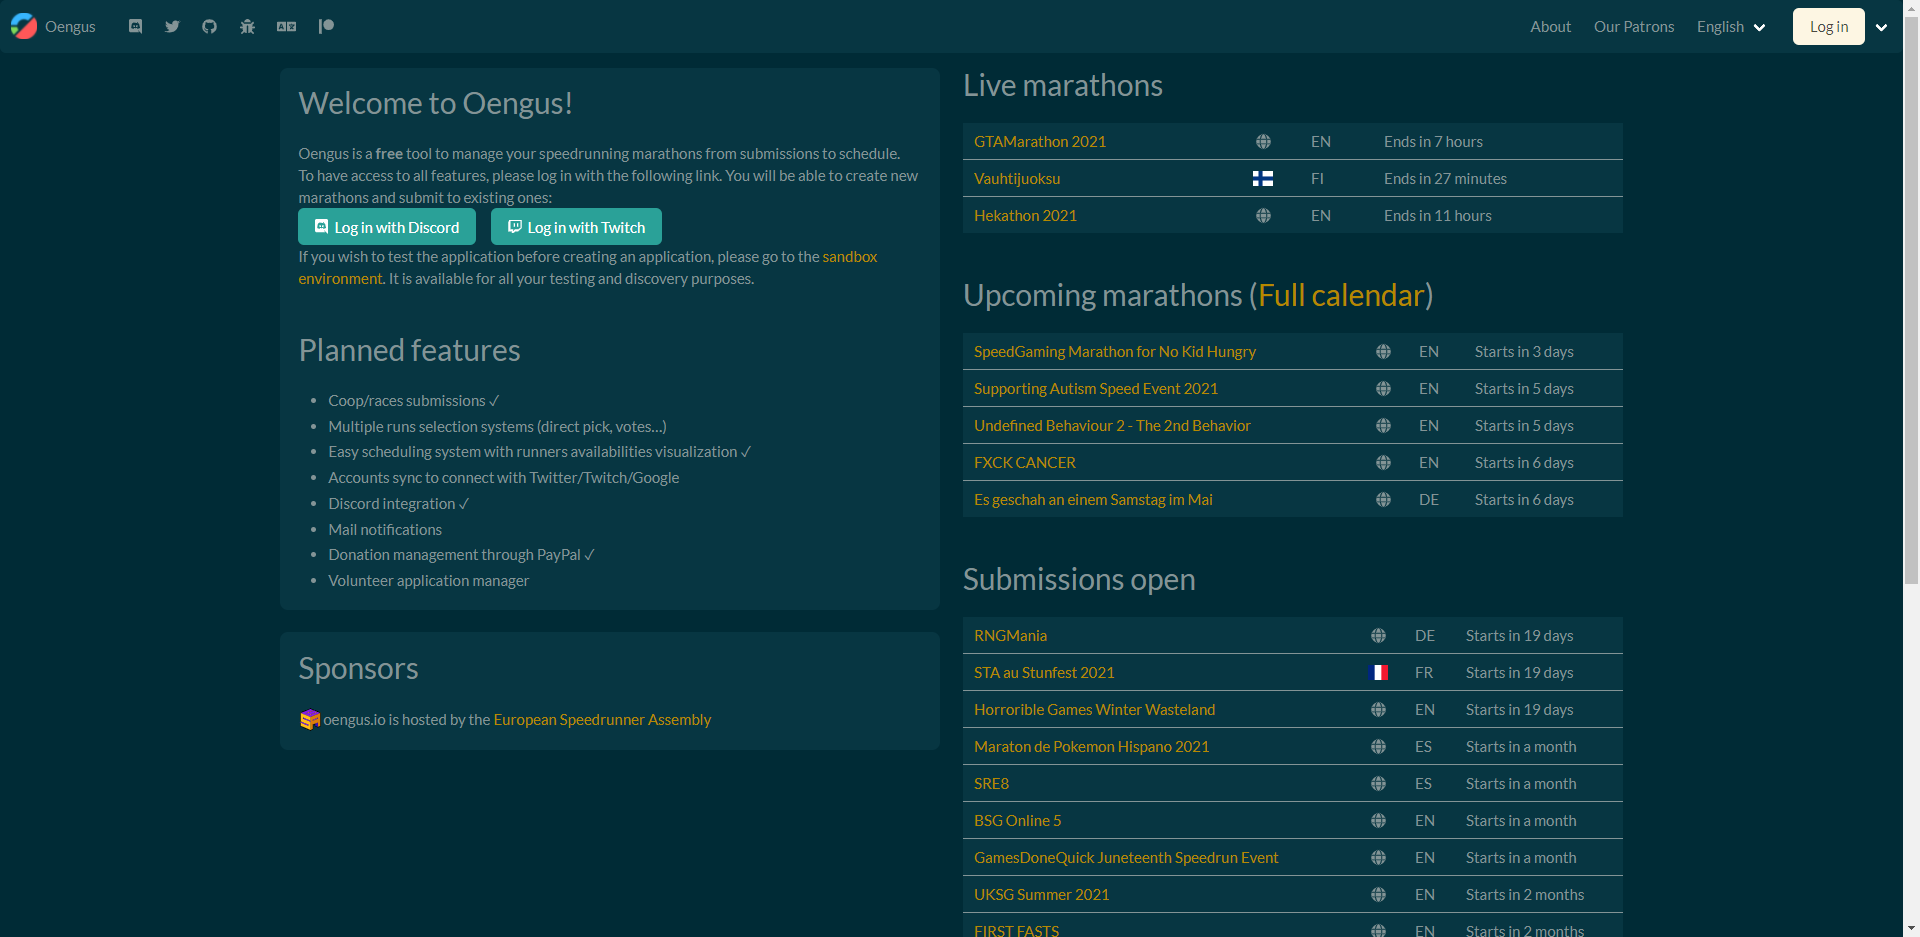Viewport: 1920px width, 937px height.
Task: Click globe icon in SpeedGaming Marathon row
Action: pos(1383,352)
